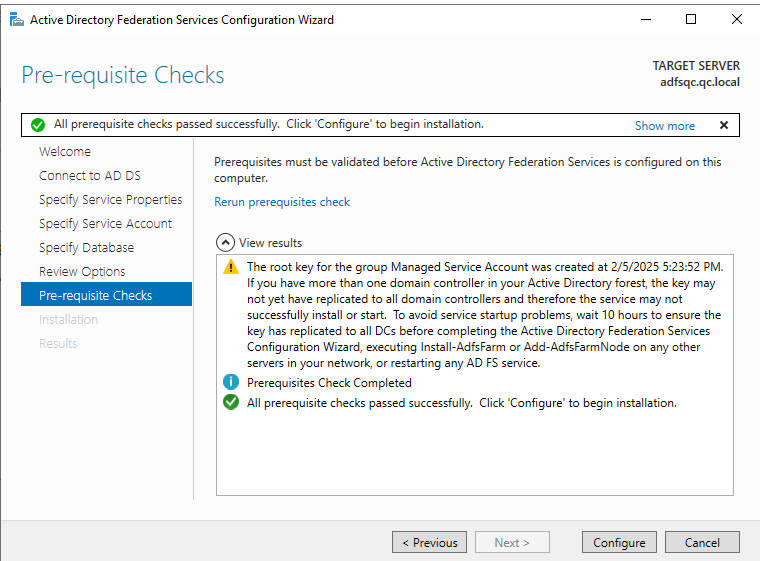Click the AD FS wizard title bar icon
This screenshot has height=561, width=760.
(16, 19)
